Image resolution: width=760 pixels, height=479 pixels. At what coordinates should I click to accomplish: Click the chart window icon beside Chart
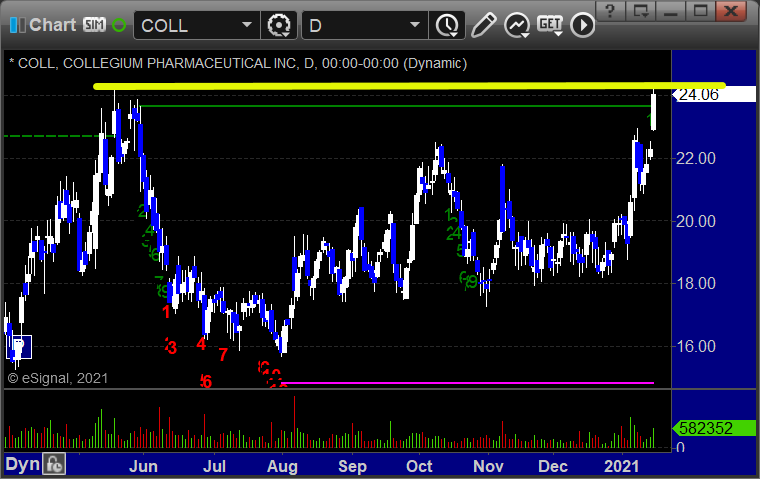point(17,25)
